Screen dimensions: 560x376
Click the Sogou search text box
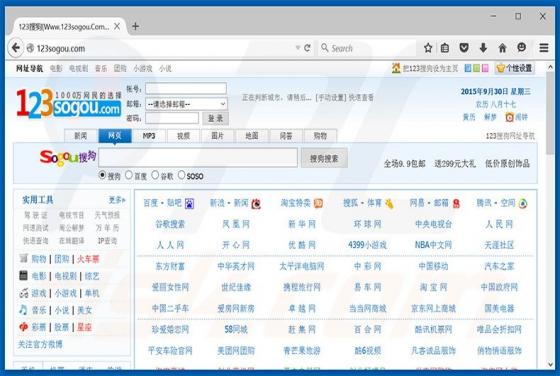pyautogui.click(x=198, y=157)
